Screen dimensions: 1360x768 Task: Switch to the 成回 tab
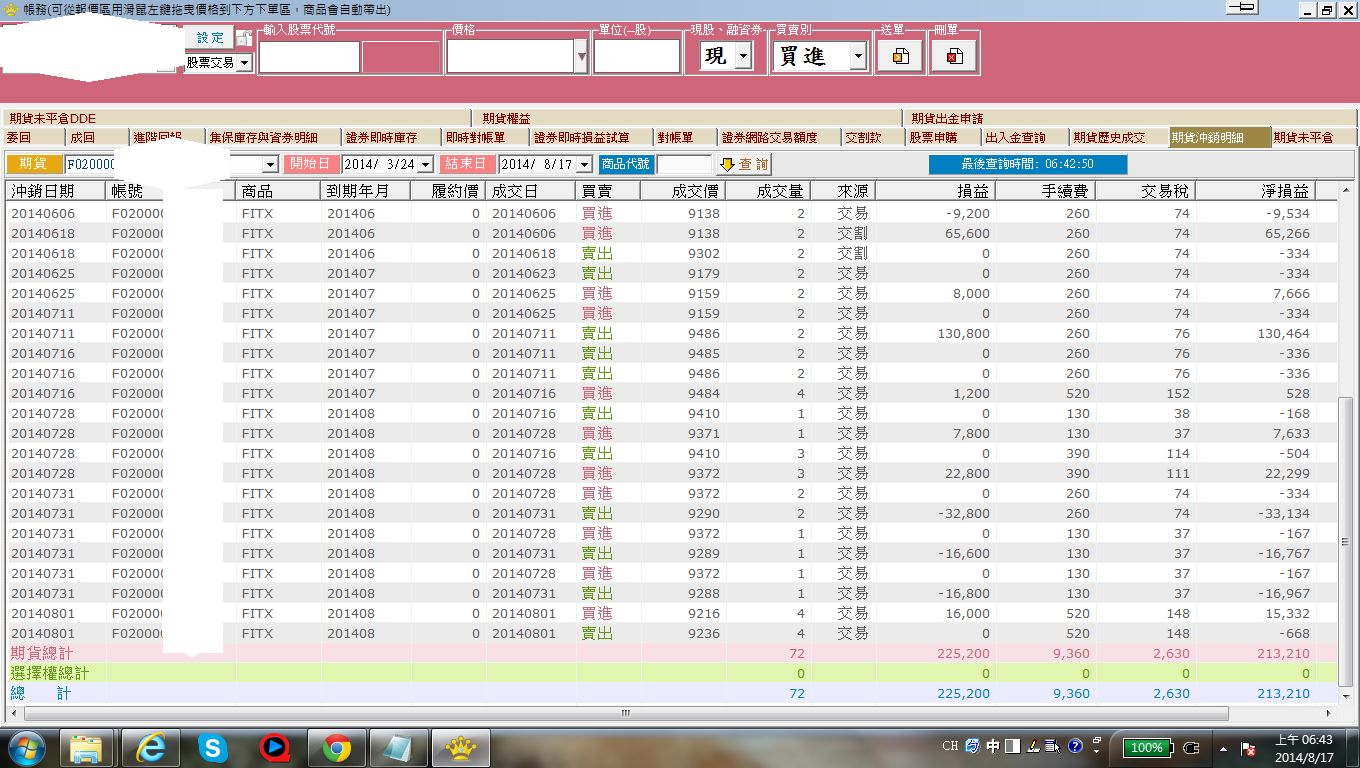[95, 137]
